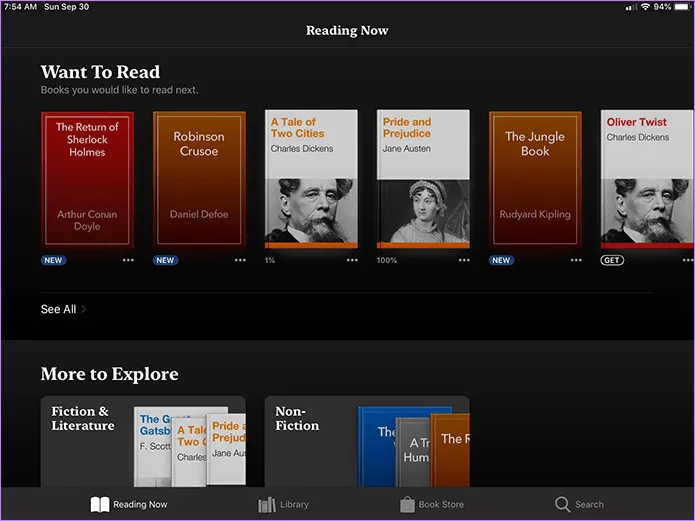Open the Robinson Crusoe book cover
Image resolution: width=695 pixels, height=521 pixels.
pyautogui.click(x=199, y=179)
